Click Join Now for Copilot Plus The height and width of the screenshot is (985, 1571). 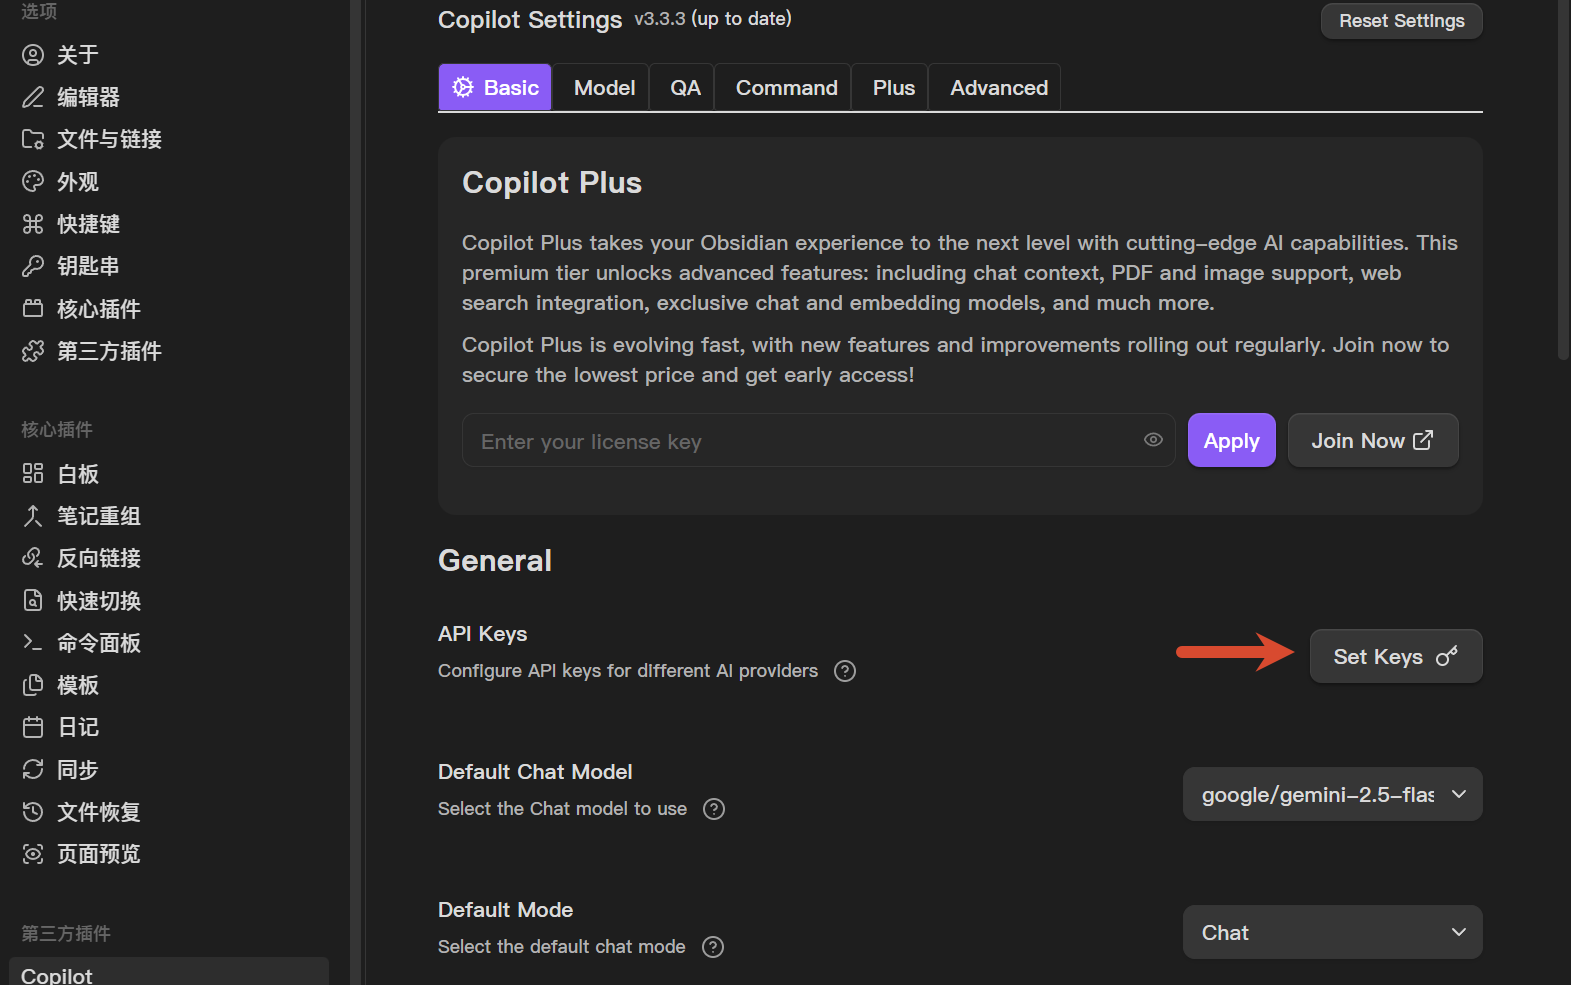point(1373,440)
